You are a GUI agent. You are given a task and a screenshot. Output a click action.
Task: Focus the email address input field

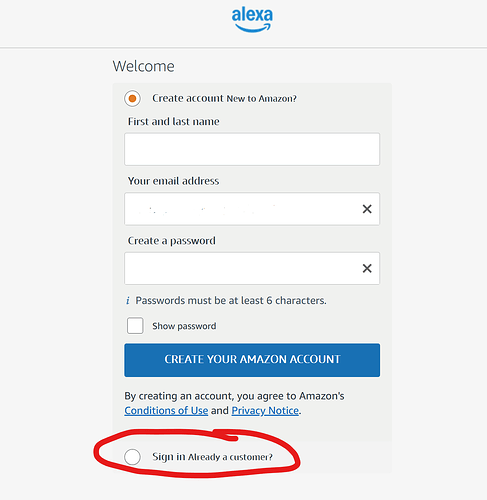tap(252, 209)
